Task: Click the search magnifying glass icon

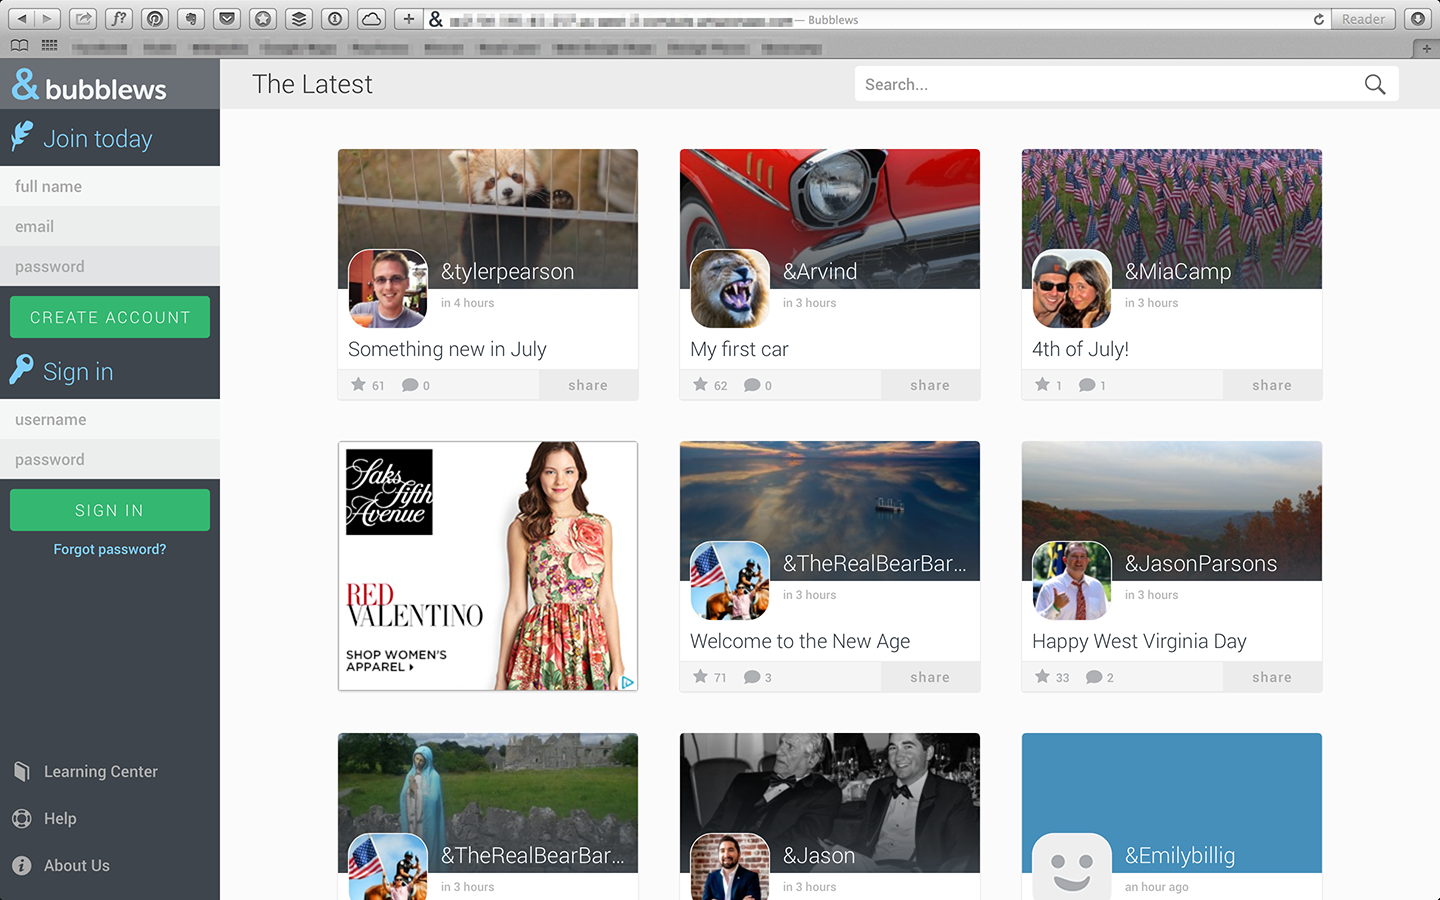Action: [1375, 85]
